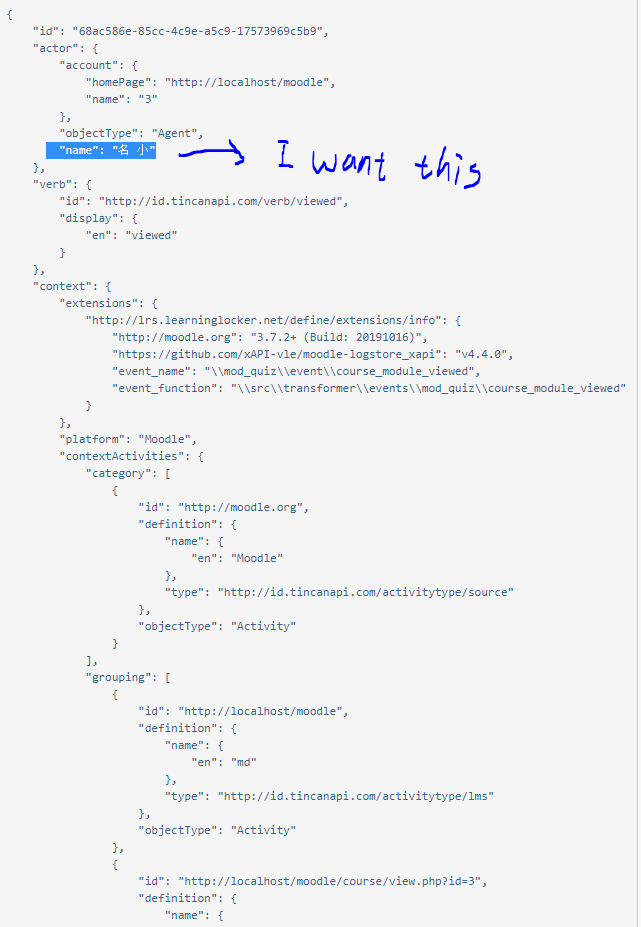
Task: Click the activitytype/lms type URL
Action: [x=355, y=796]
